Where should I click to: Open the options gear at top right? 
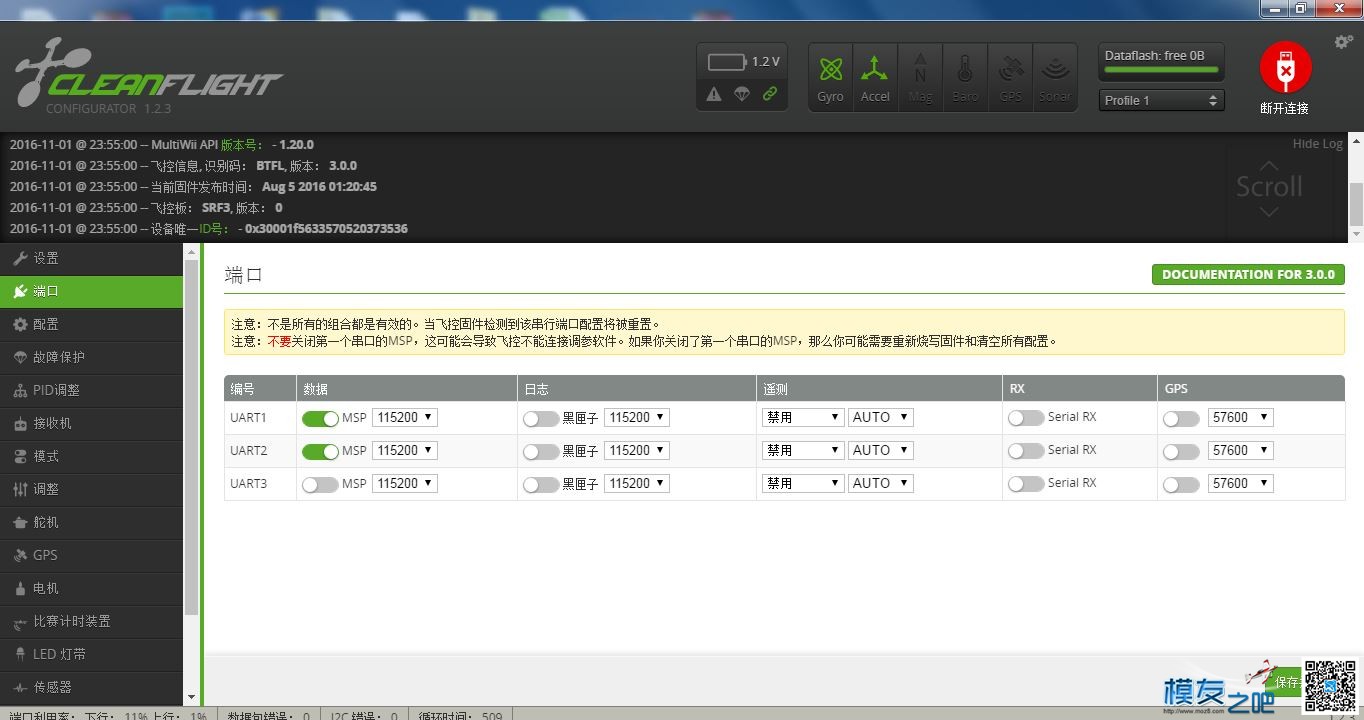coord(1344,42)
